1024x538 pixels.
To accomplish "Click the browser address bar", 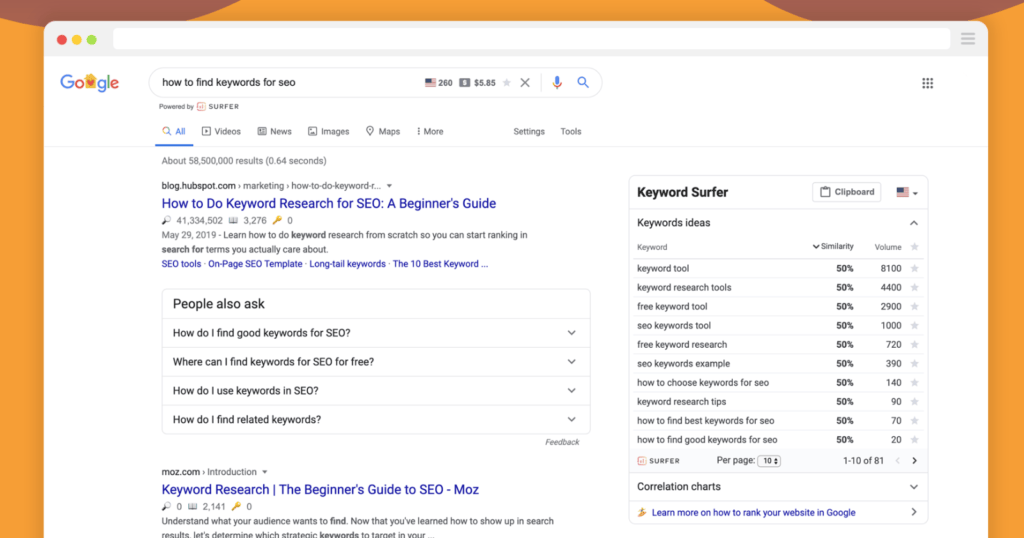I will tap(532, 39).
